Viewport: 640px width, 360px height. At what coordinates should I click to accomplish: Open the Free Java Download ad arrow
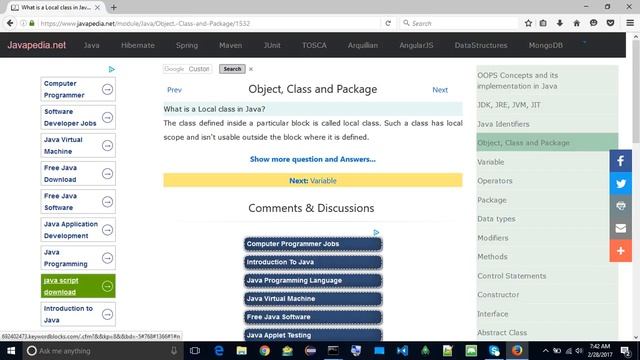coord(107,173)
